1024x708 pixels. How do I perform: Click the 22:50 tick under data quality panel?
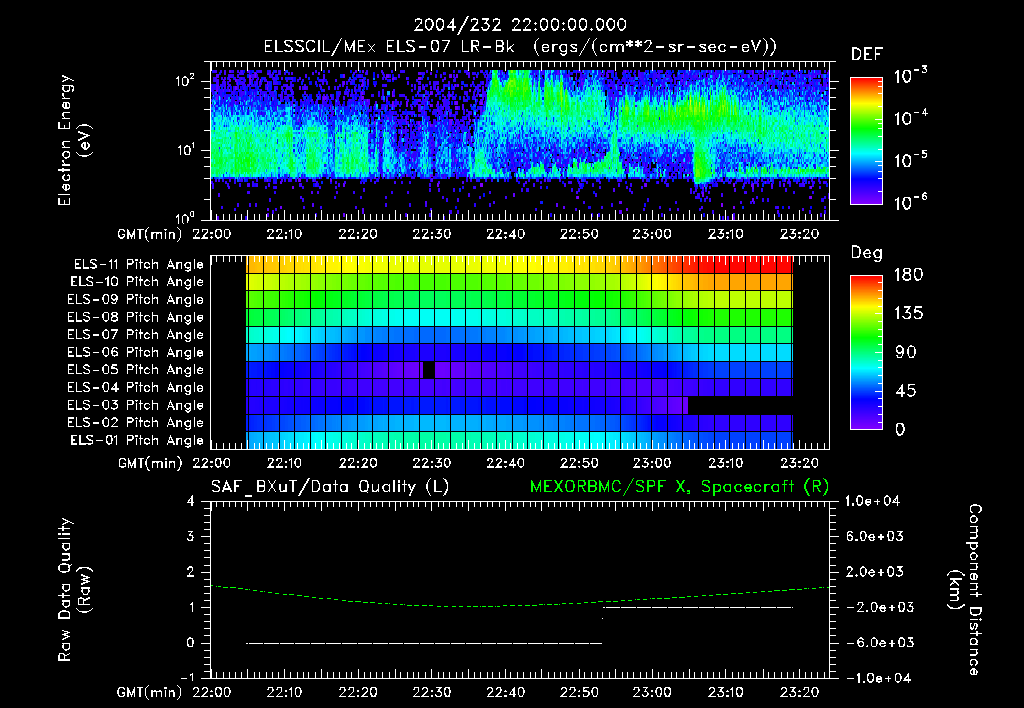[579, 692]
